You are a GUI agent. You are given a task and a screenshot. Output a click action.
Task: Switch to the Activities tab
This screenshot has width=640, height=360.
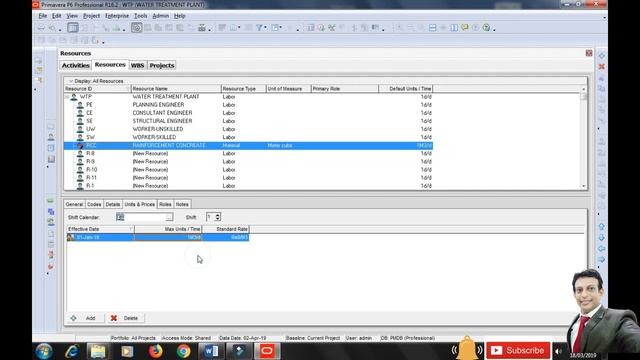coord(76,65)
